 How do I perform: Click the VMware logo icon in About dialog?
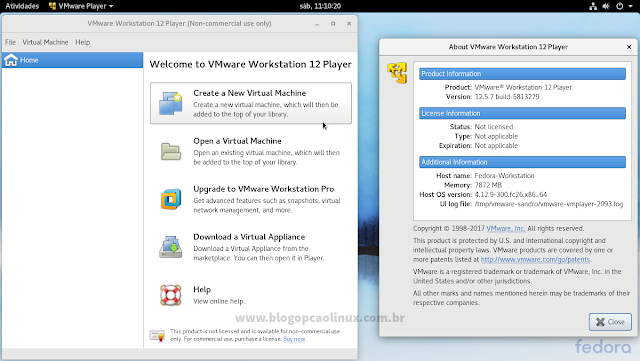(x=397, y=73)
